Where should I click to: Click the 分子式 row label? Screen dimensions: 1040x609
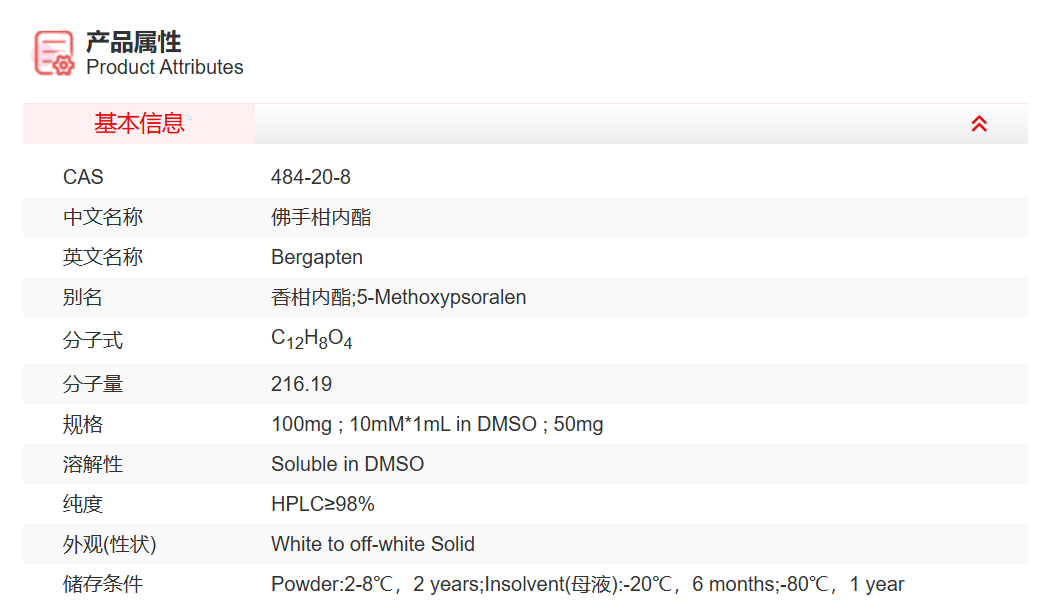click(x=93, y=340)
